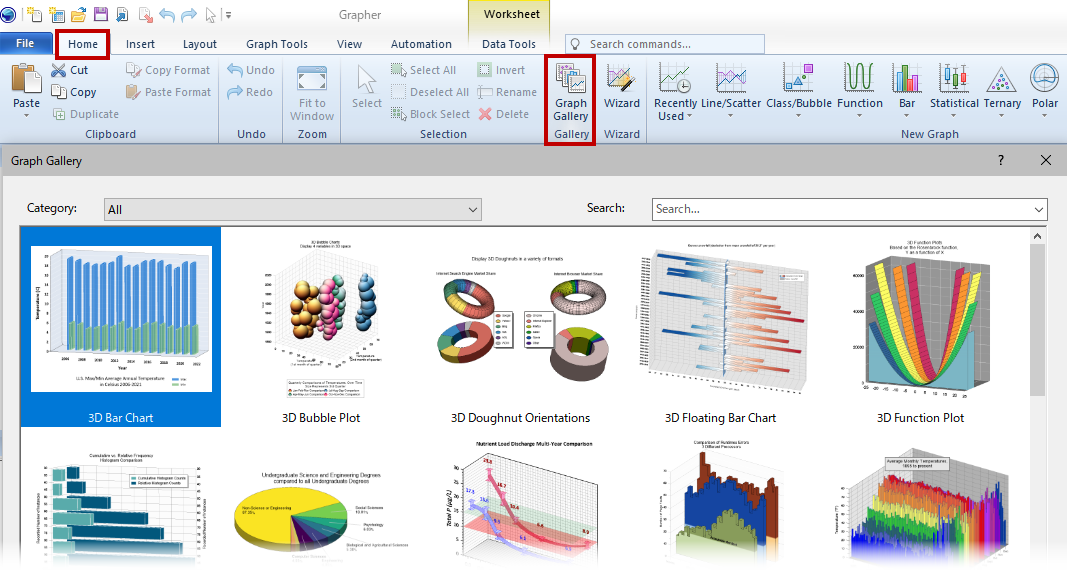Click the Cut scissors command
This screenshot has width=1067, height=577.
69,70
